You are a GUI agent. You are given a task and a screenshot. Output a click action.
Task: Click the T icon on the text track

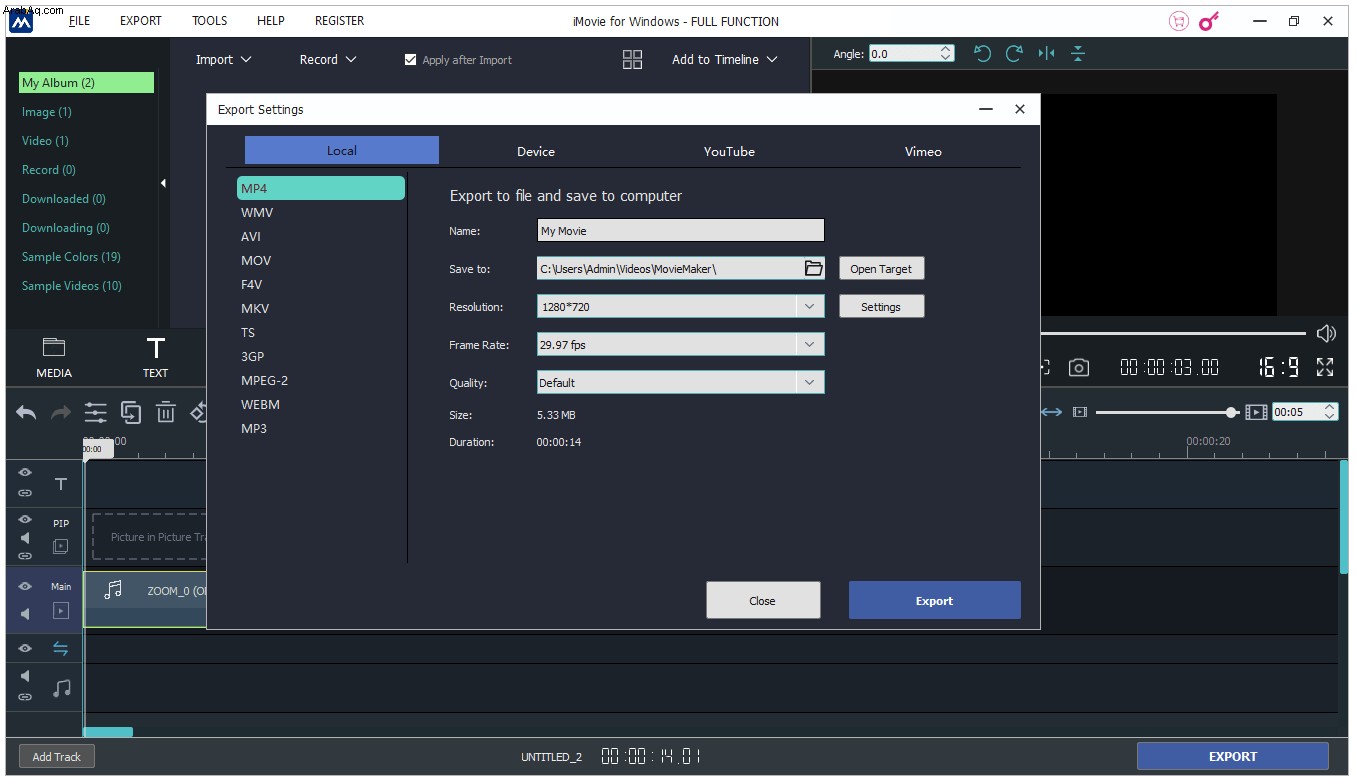[x=61, y=484]
